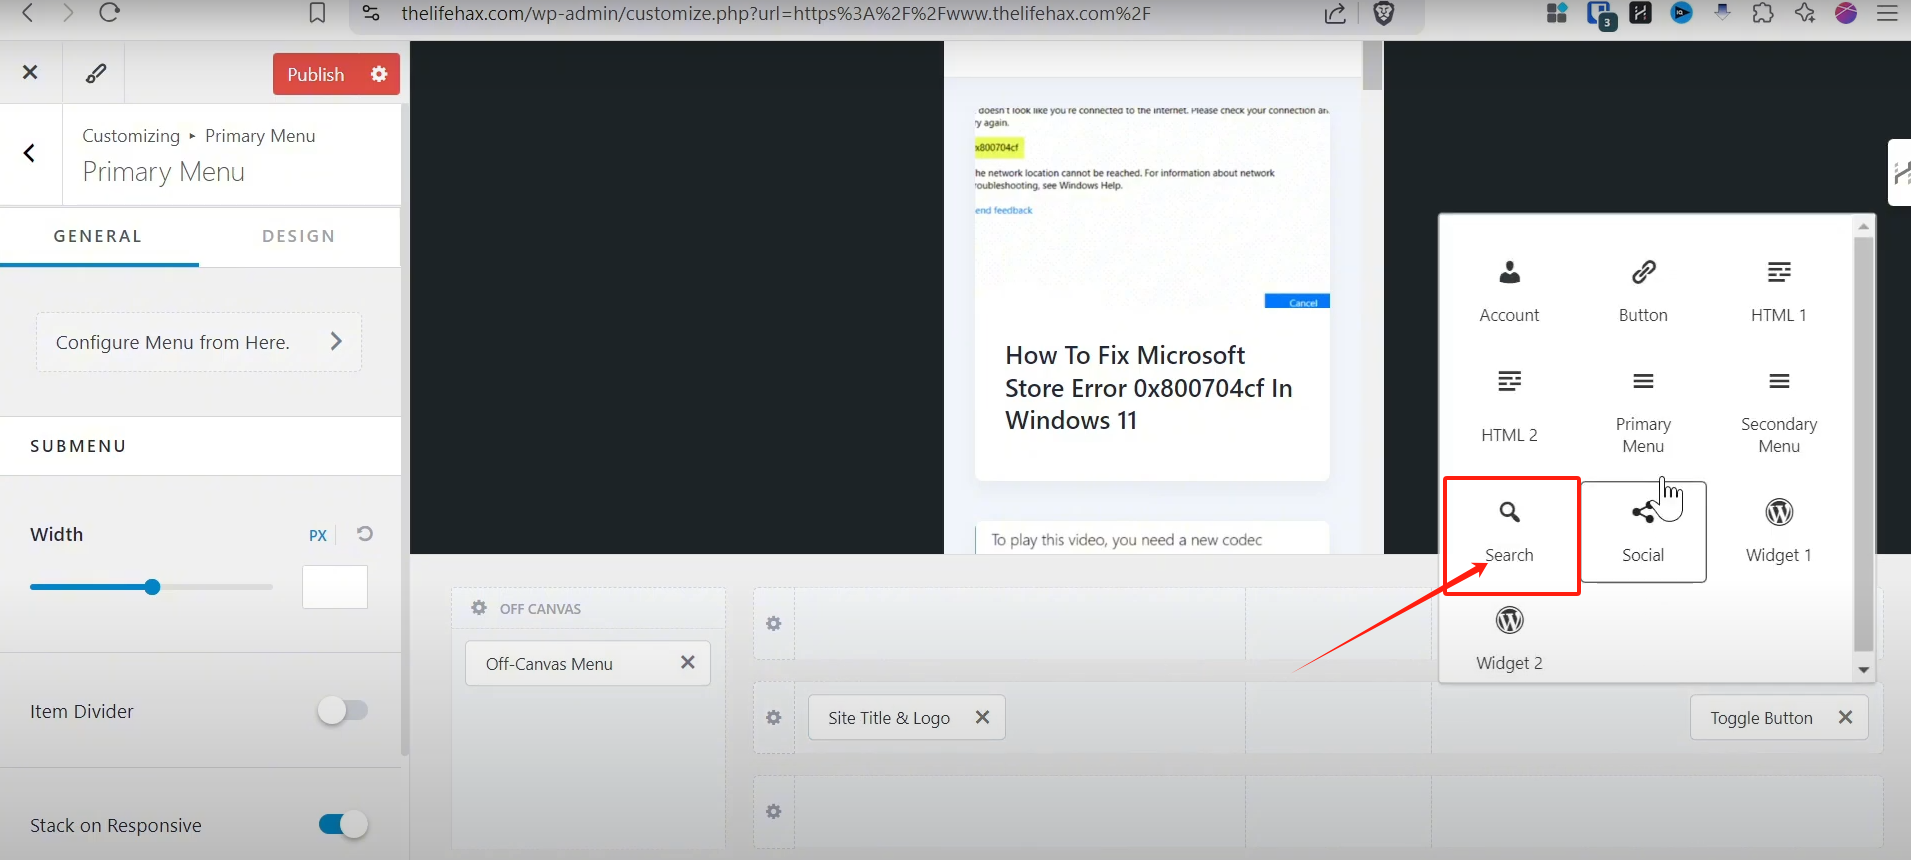Select the Site Title & Logo element
Image resolution: width=1911 pixels, height=860 pixels.
[889, 717]
